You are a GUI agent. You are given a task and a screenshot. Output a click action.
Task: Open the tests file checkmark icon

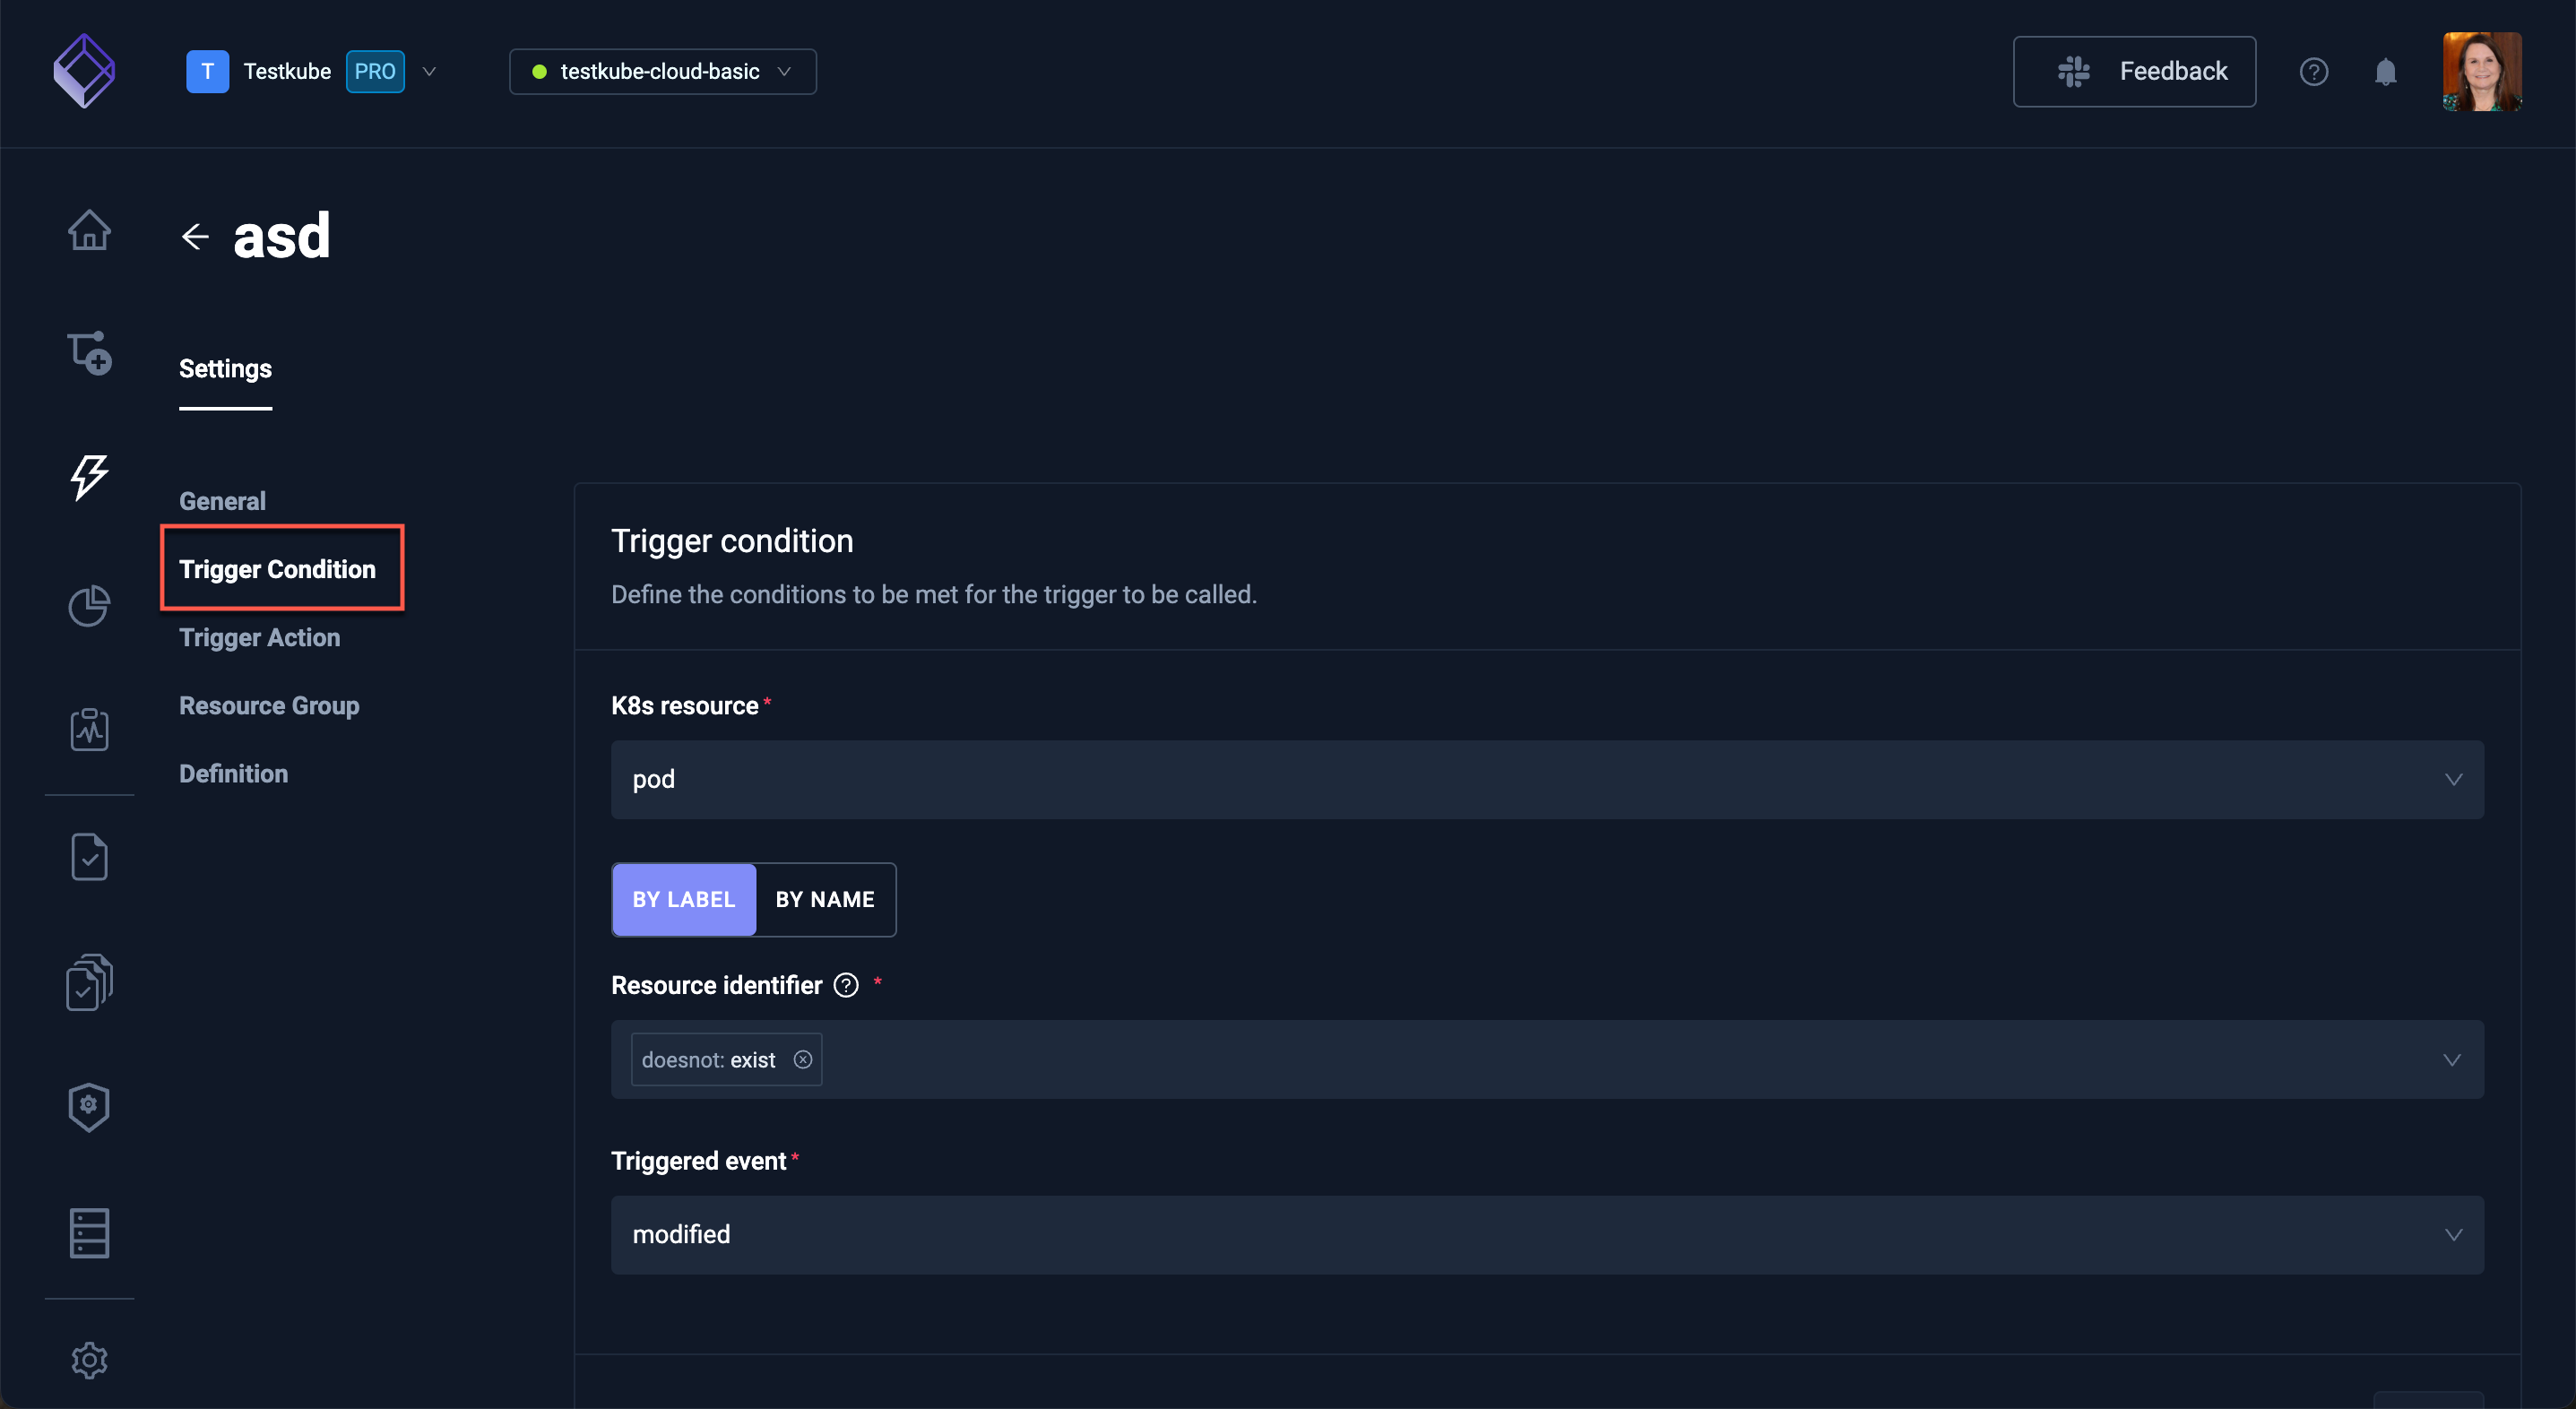point(89,857)
